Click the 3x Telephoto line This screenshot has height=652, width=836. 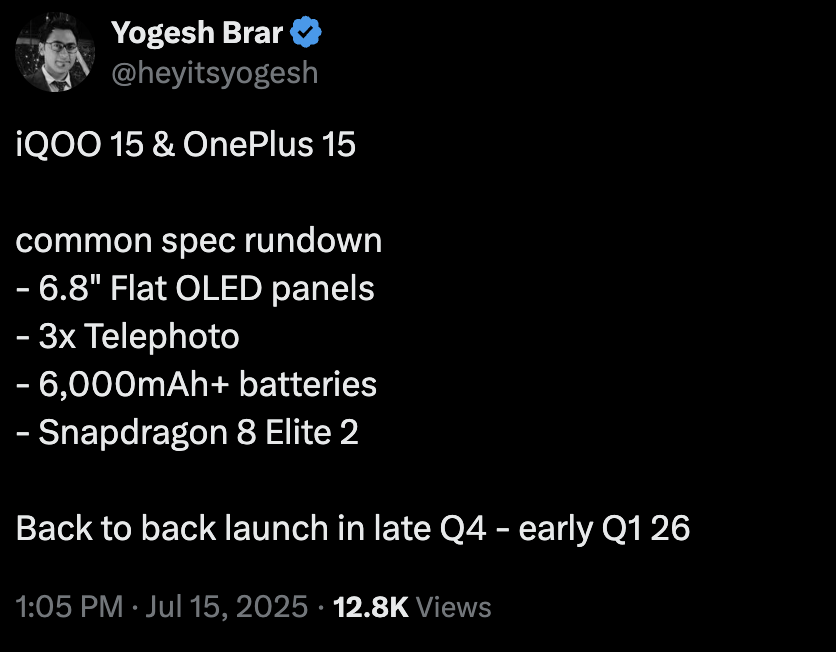coord(128,337)
